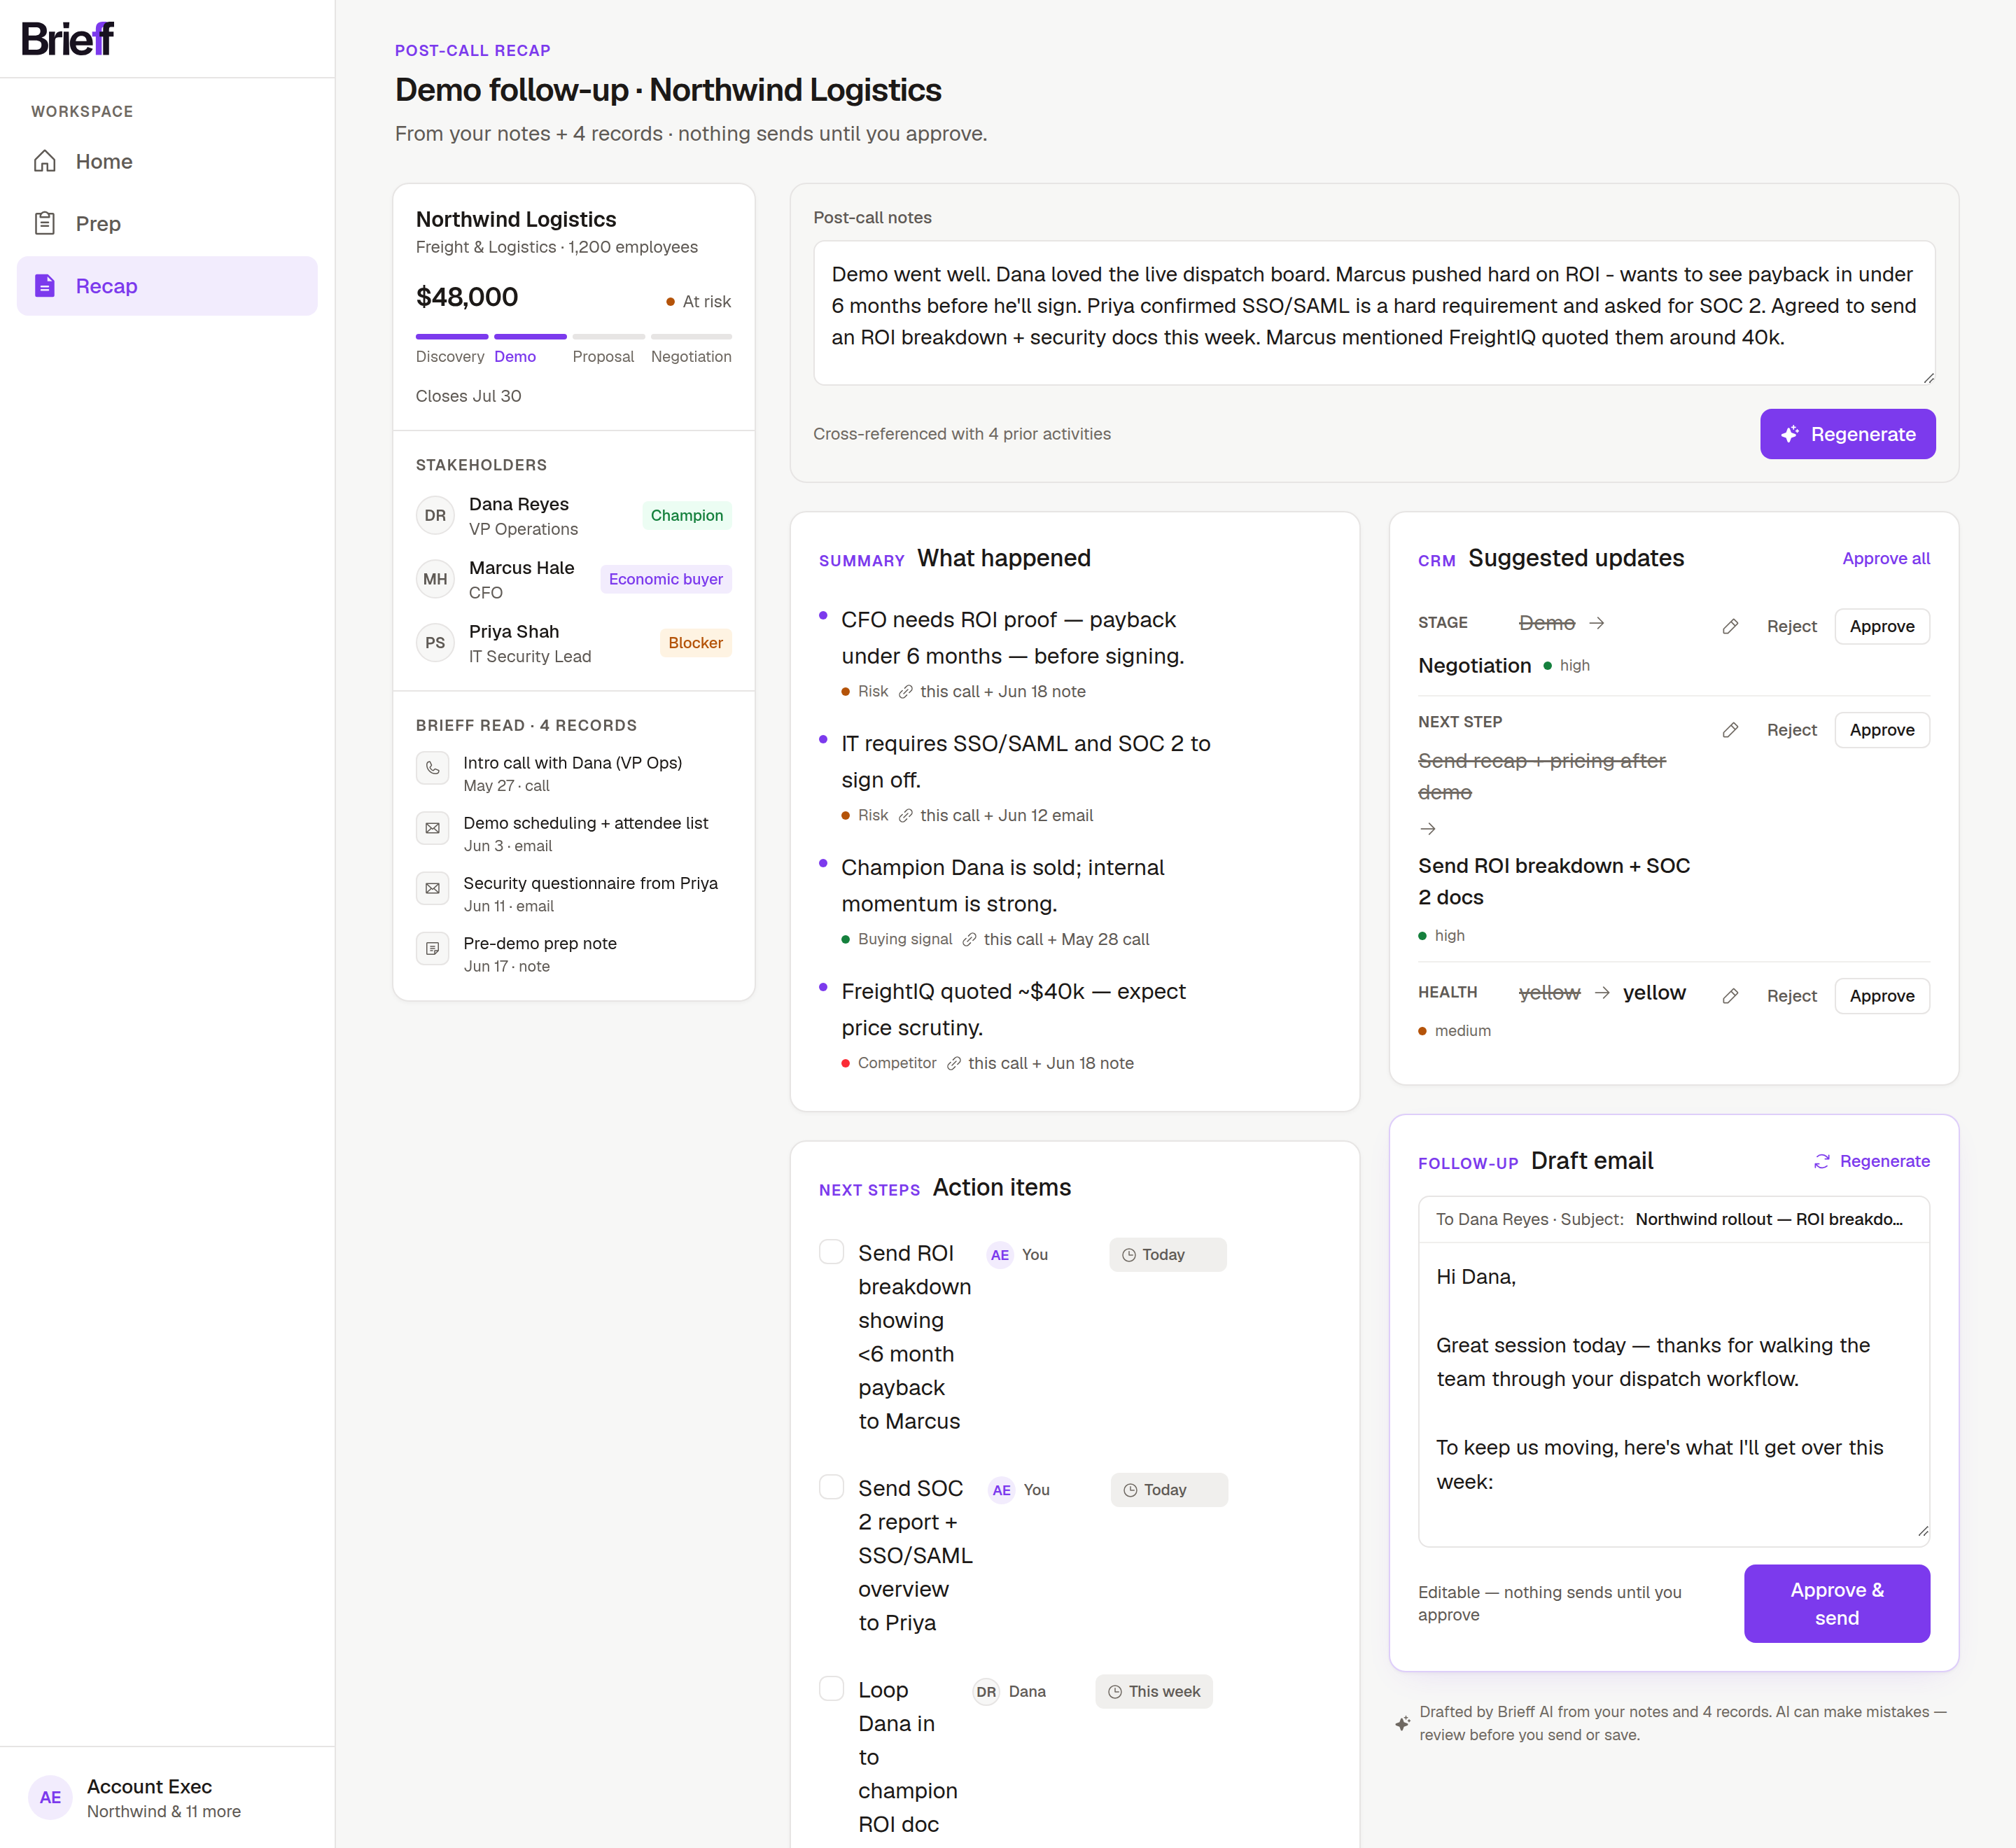This screenshot has height=1848, width=2016.
Task: Reject the Next Step update
Action: click(1791, 730)
